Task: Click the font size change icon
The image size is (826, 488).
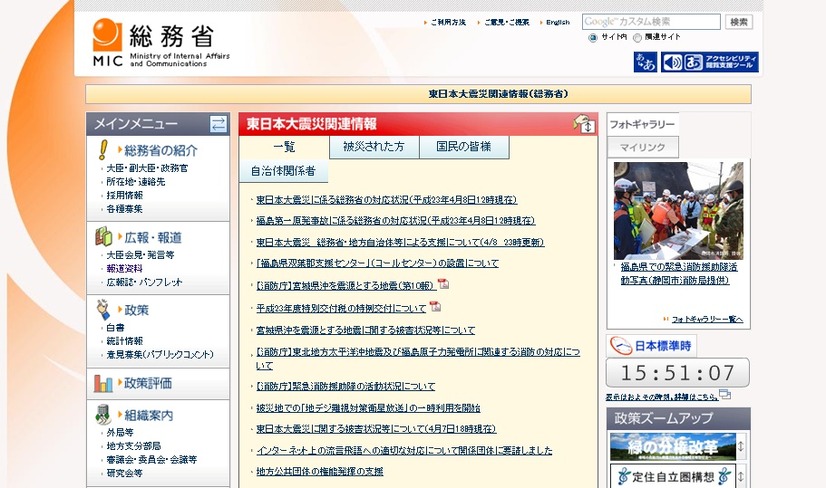Action: pos(645,62)
